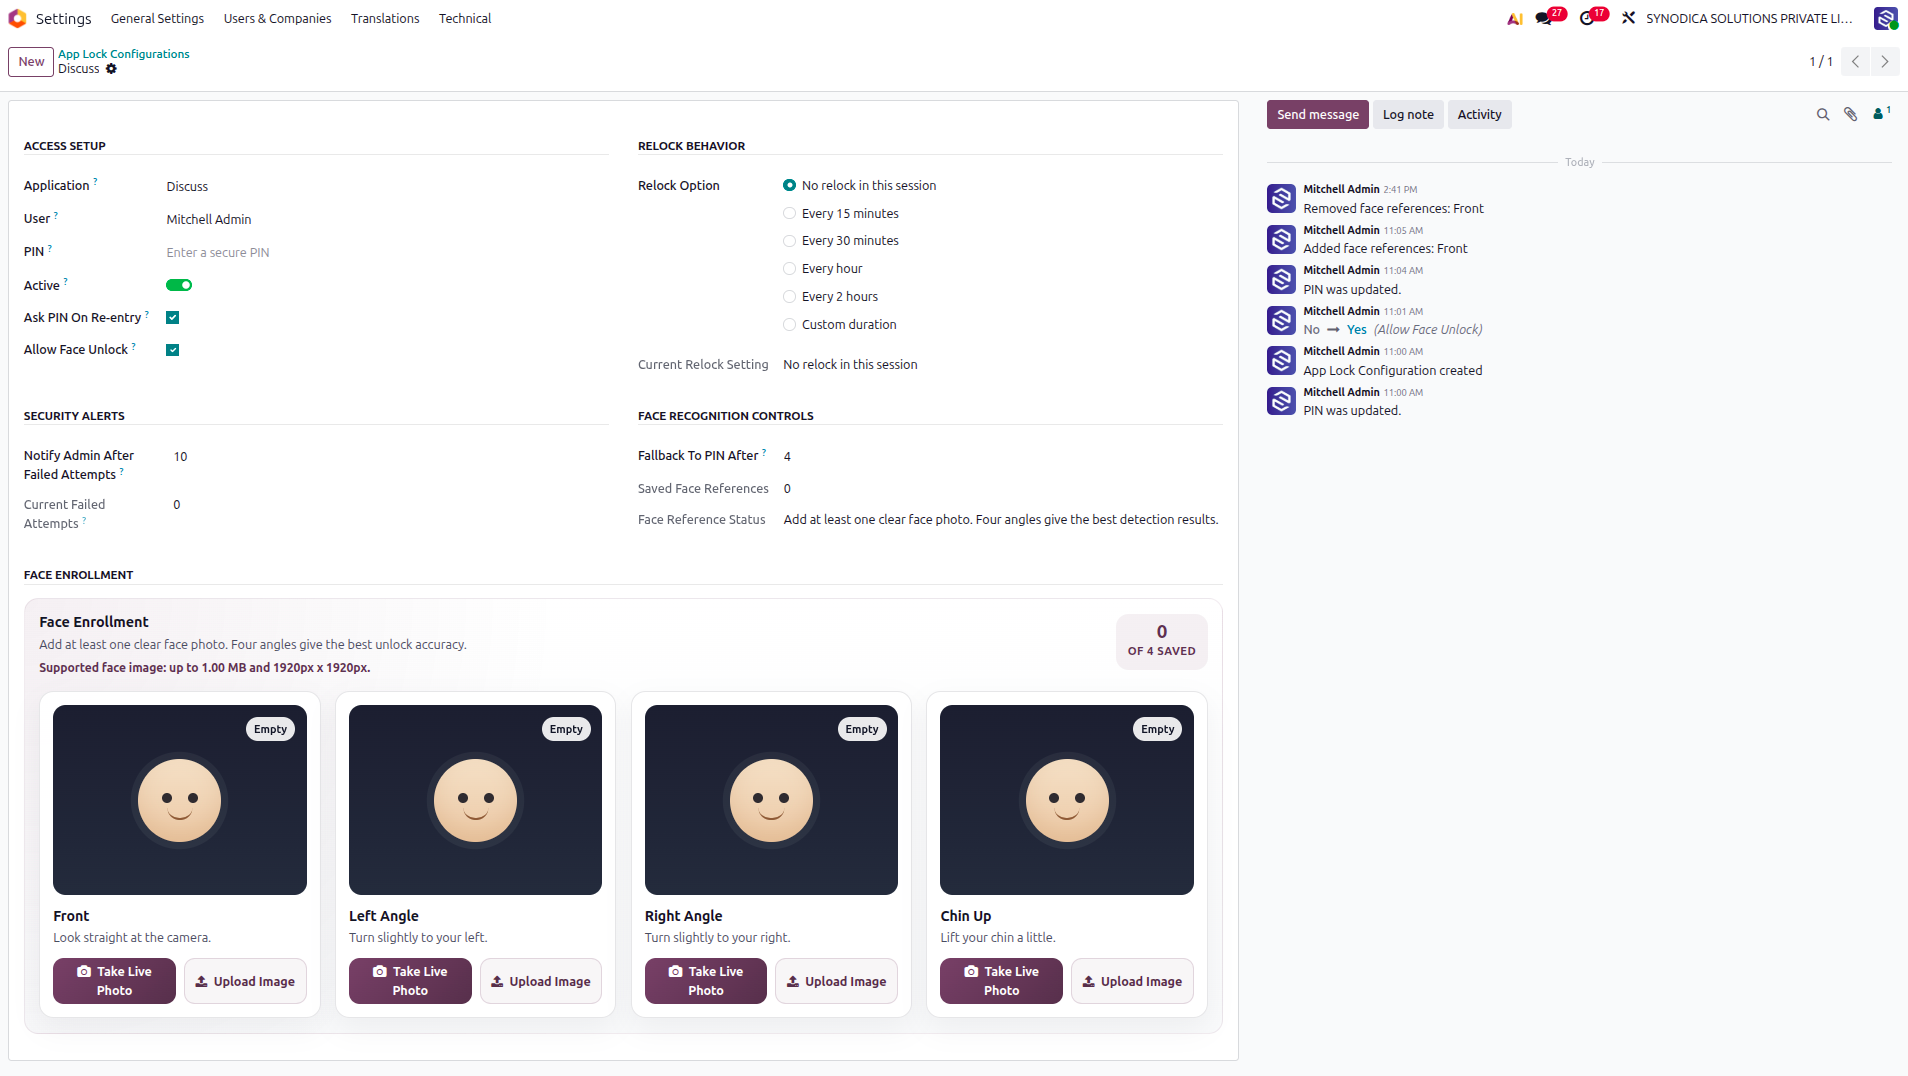Image resolution: width=1908 pixels, height=1076 pixels.
Task: Click avatar beside 'Removed face references' message
Action: (x=1281, y=198)
